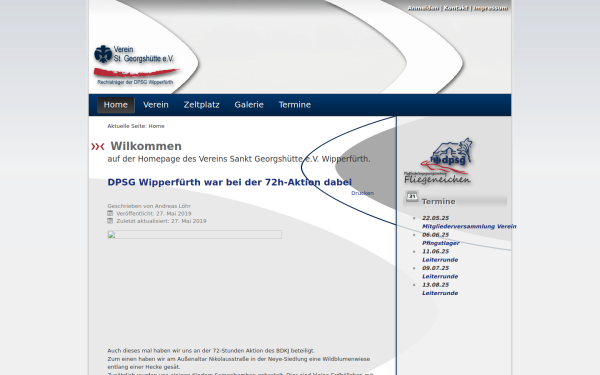Open the 72h-Aktion article headline
The width and height of the screenshot is (600, 375).
click(230, 182)
